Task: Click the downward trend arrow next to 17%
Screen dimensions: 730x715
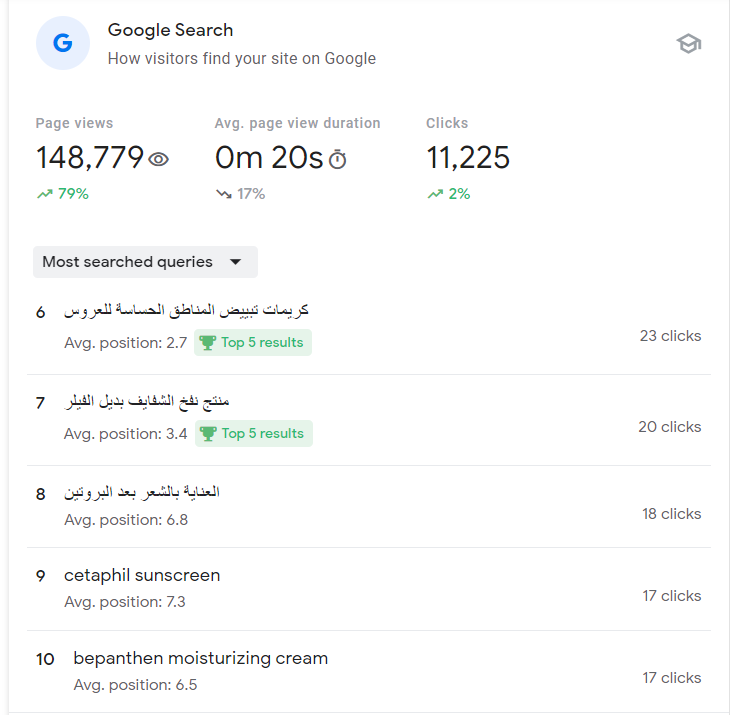Action: (223, 194)
